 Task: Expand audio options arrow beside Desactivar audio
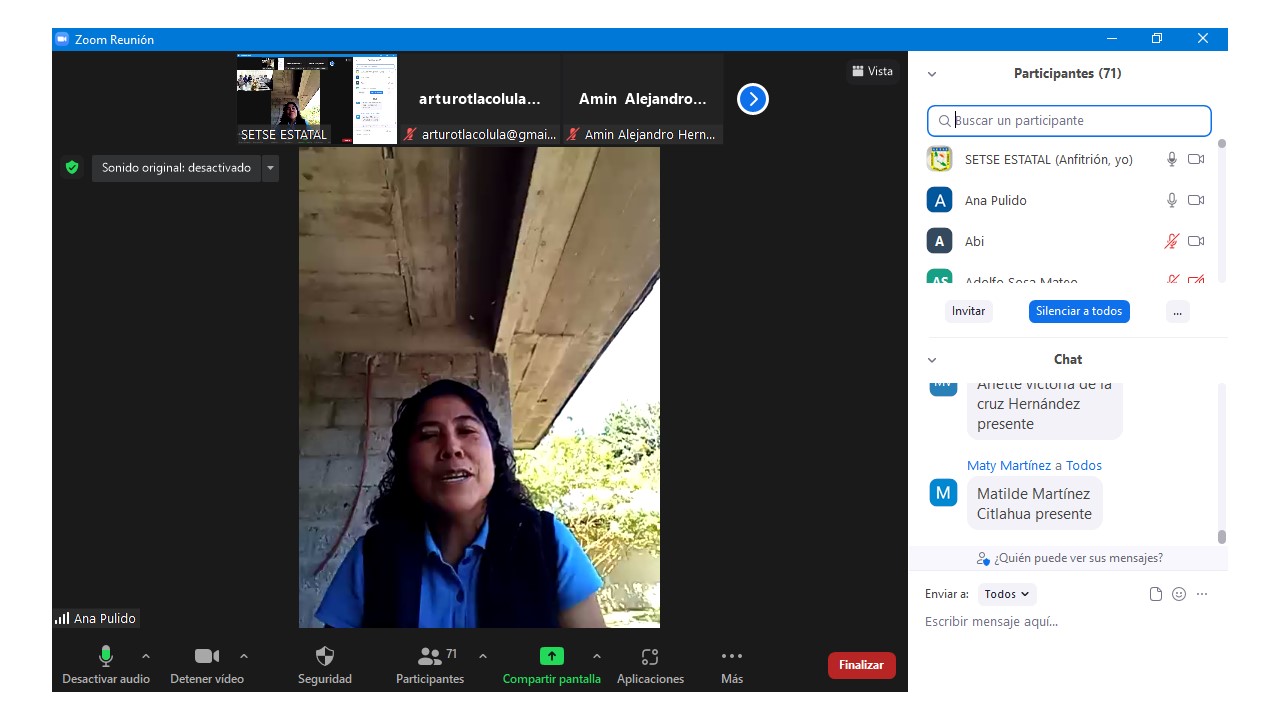tap(146, 656)
